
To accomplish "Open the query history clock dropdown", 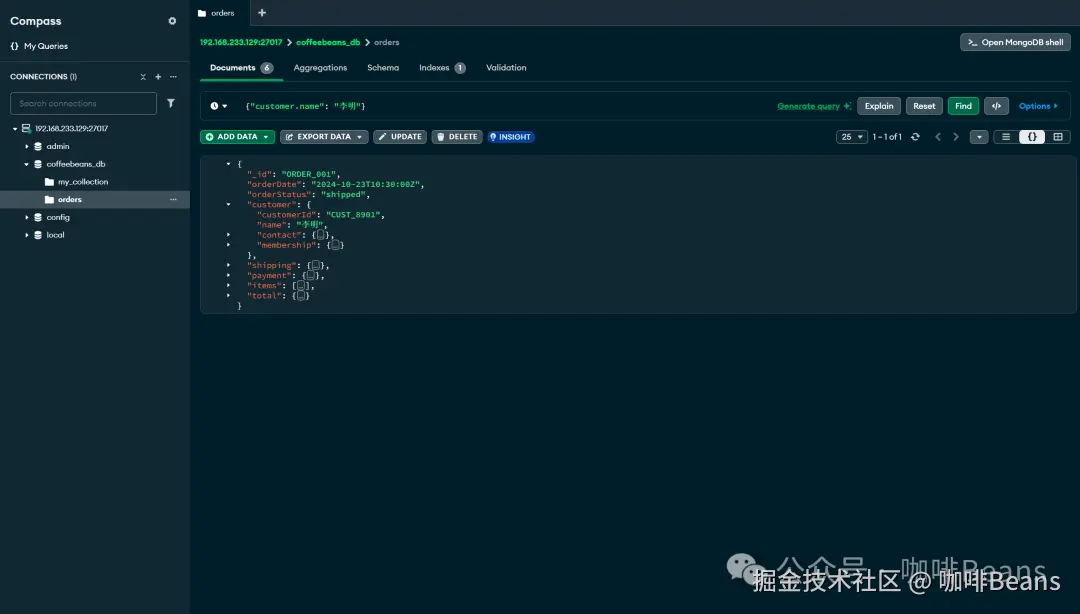I will coord(218,106).
